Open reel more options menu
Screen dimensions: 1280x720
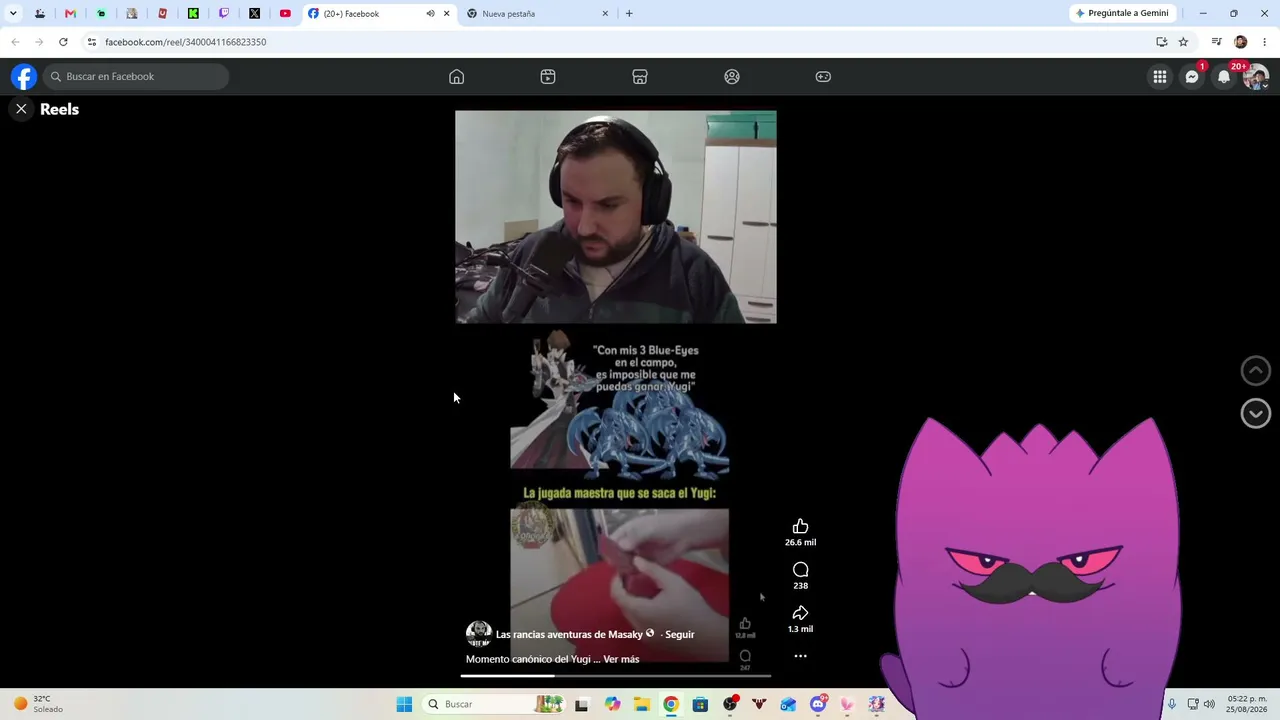[800, 656]
